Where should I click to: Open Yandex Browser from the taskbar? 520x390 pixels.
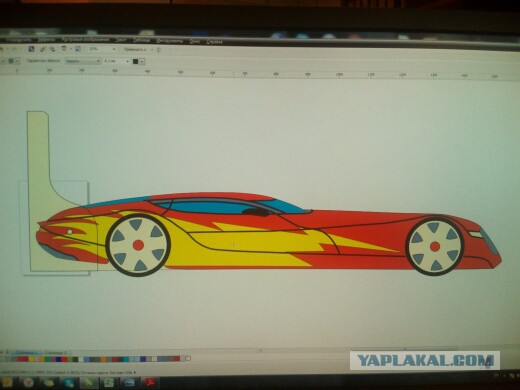click(29, 383)
